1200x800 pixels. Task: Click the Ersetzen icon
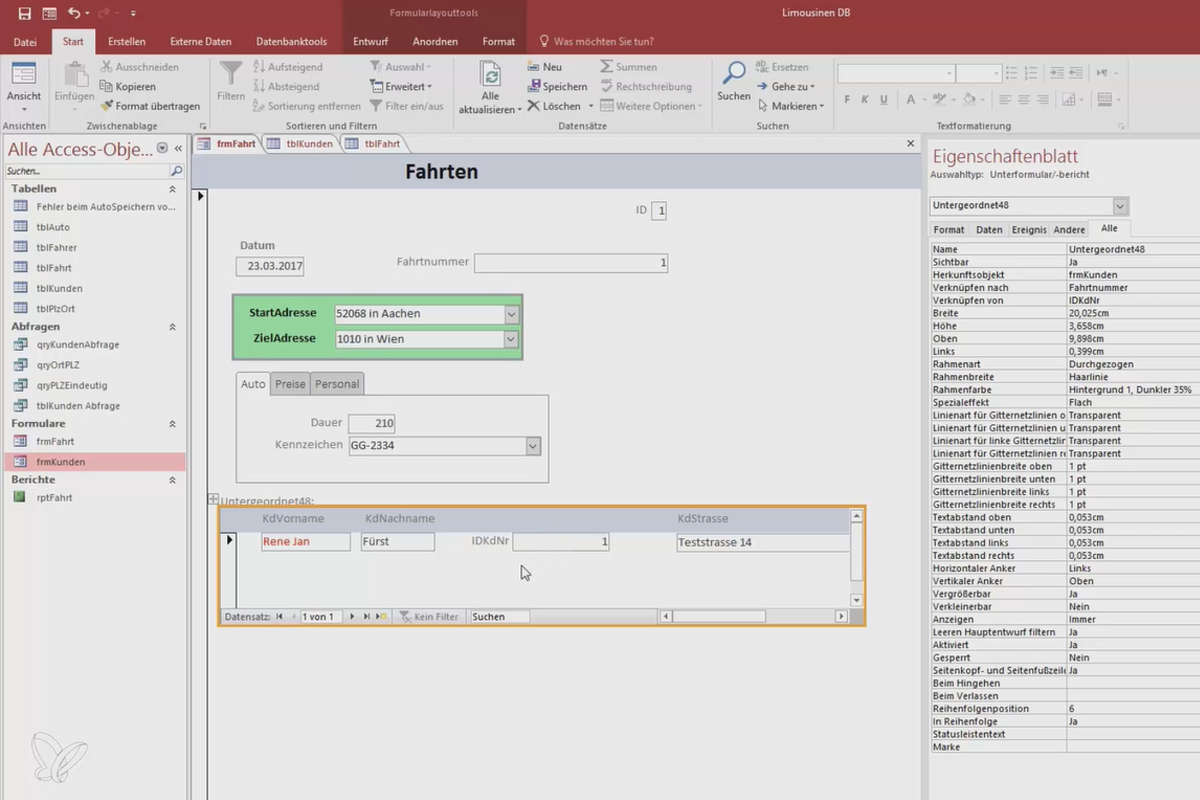761,67
